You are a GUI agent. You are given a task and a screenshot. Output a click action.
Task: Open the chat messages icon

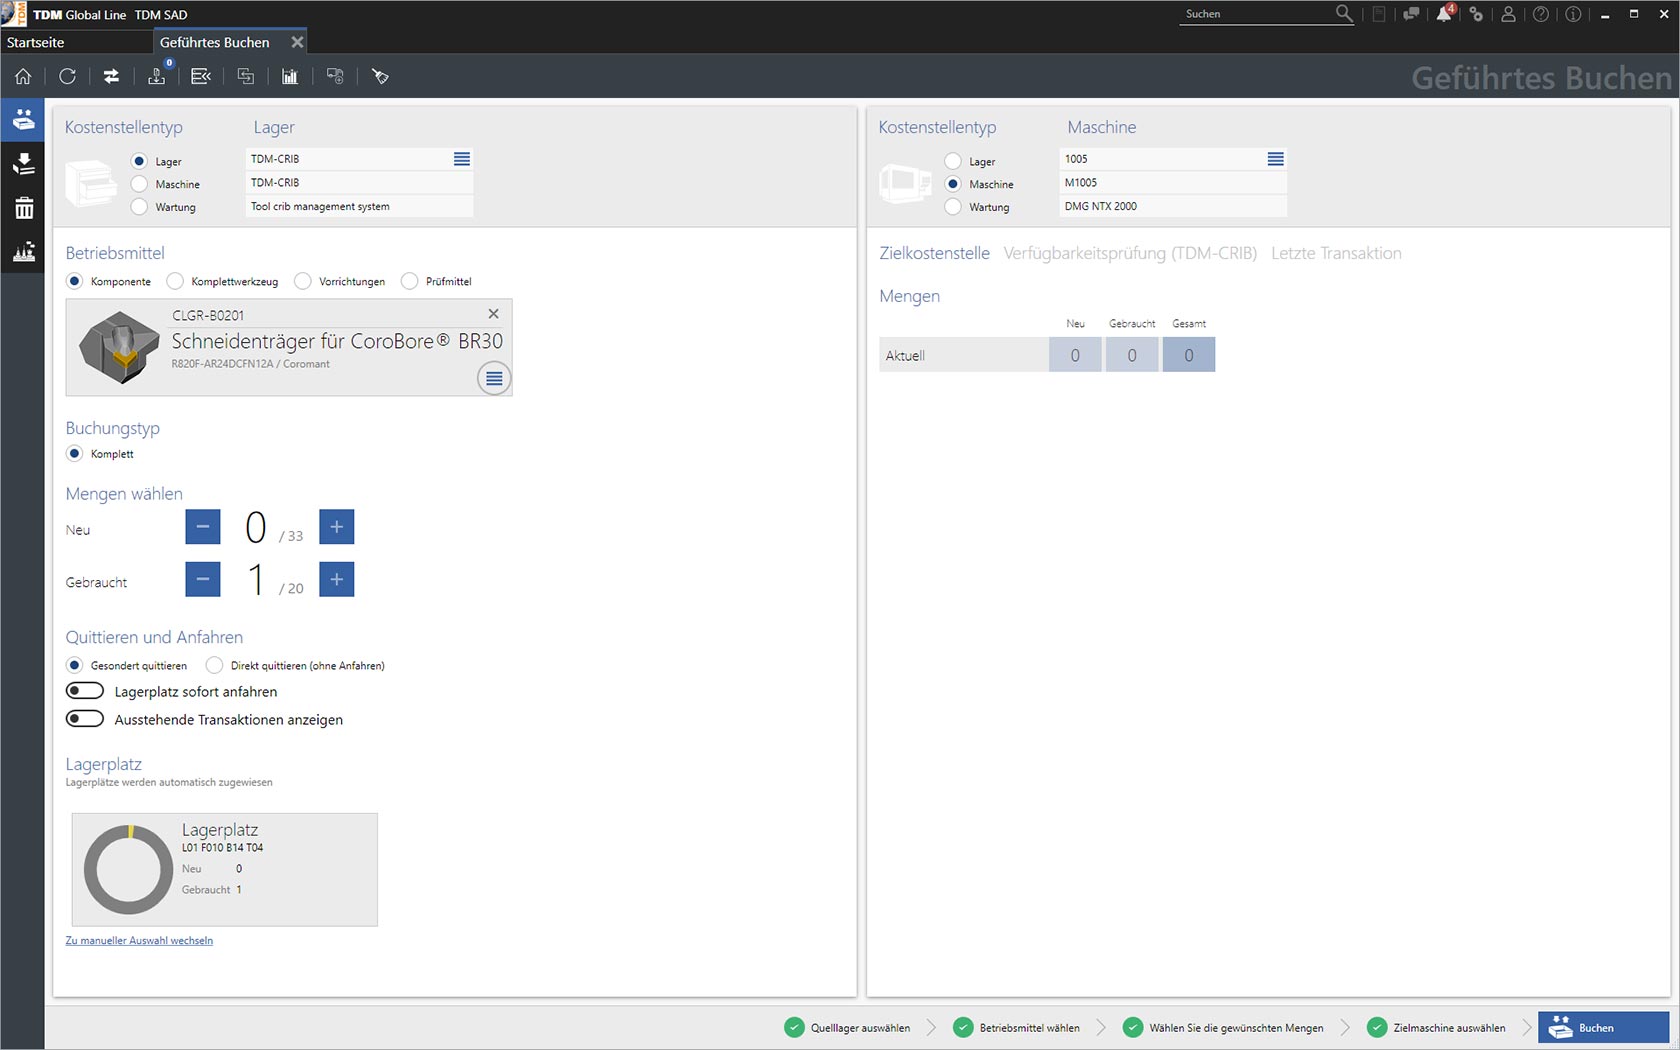1411,14
